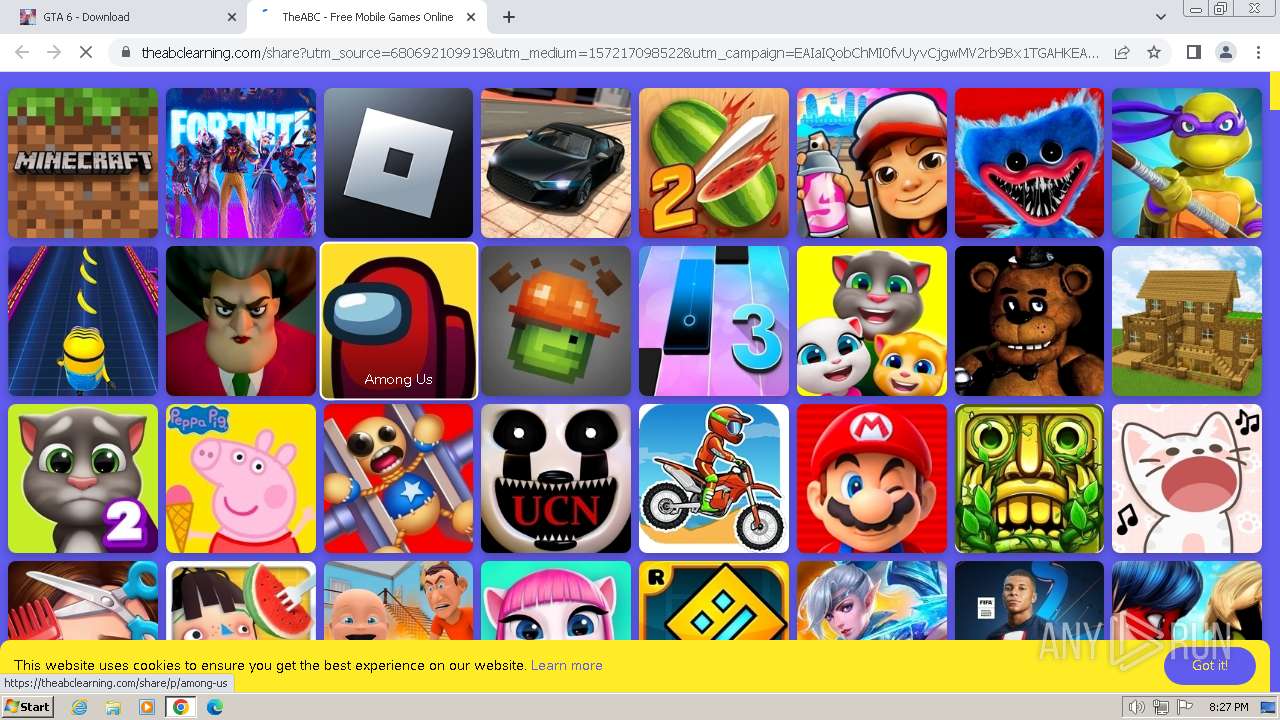Open the Roblox logo game tile

pos(398,163)
